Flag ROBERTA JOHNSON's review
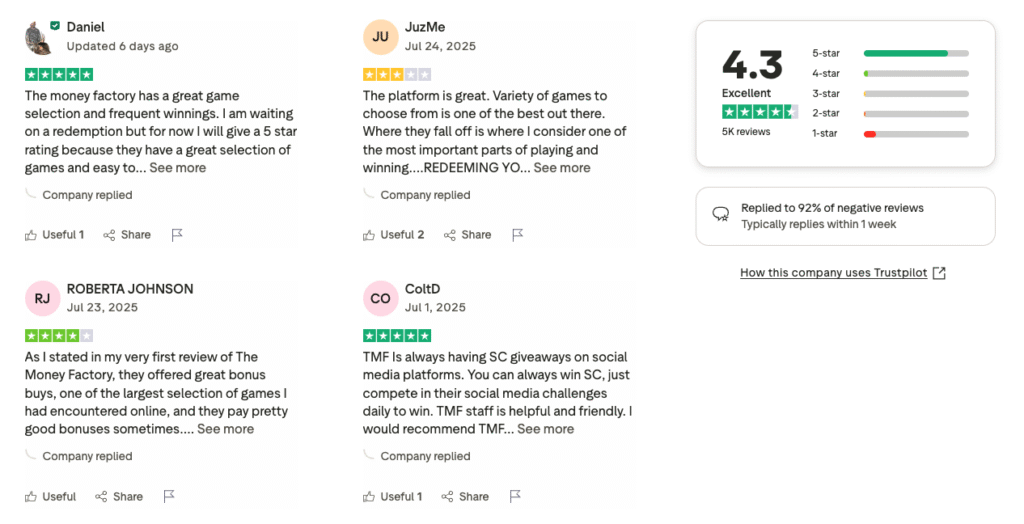This screenshot has width=1024, height=524. click(x=168, y=497)
